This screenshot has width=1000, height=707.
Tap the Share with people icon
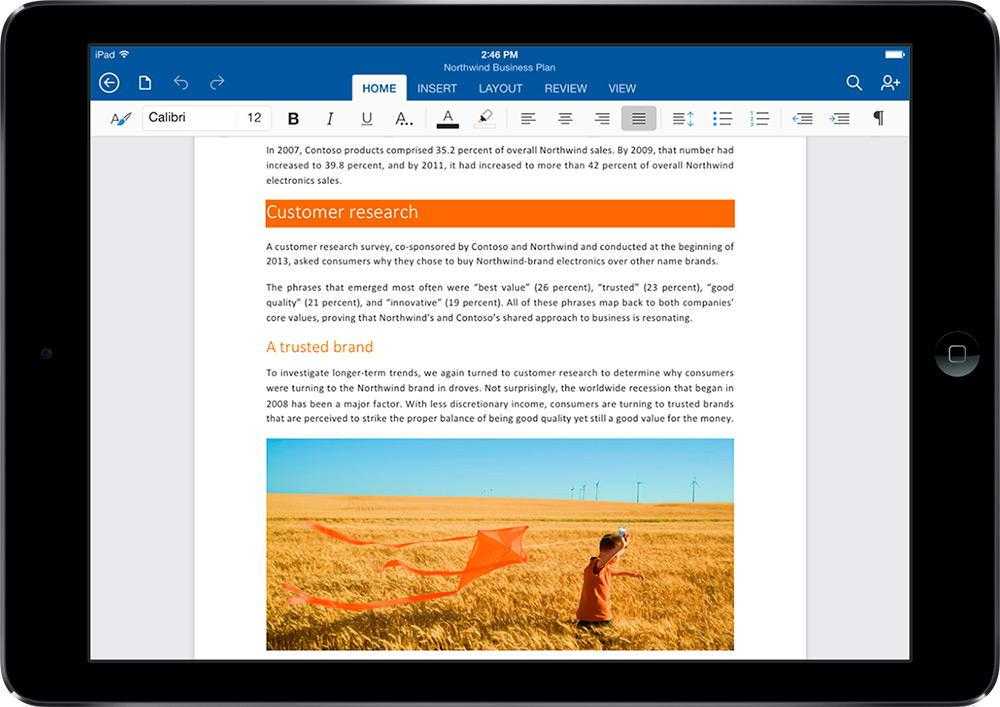click(890, 83)
